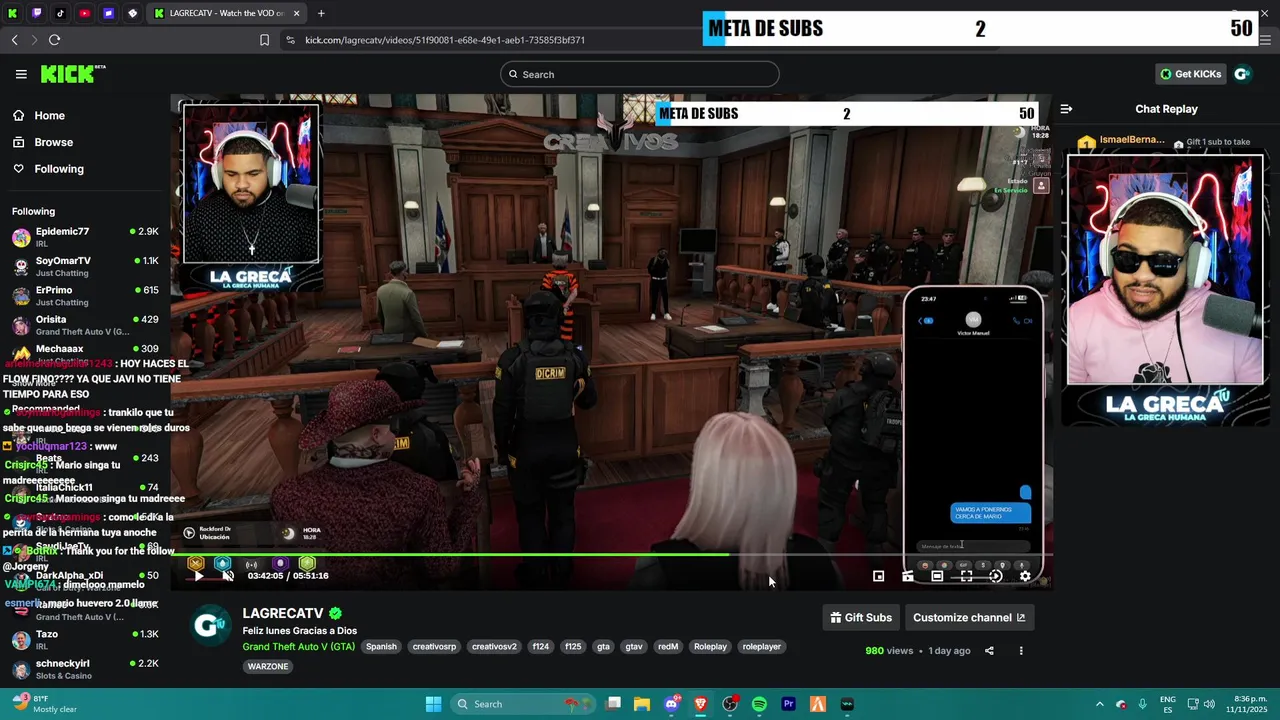
Task: Click the Kick logo
Action: 72,74
